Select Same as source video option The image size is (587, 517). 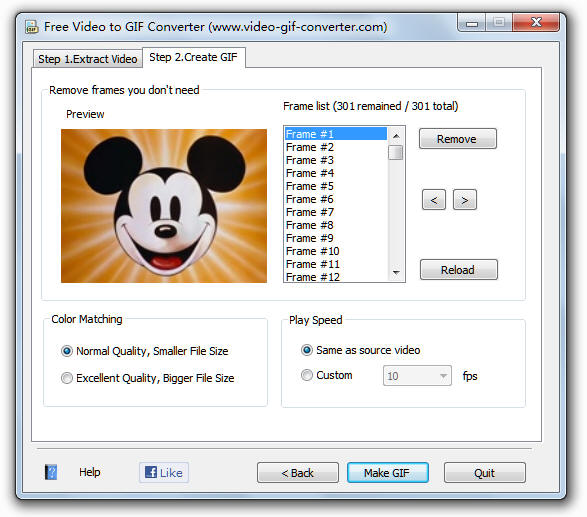point(307,350)
